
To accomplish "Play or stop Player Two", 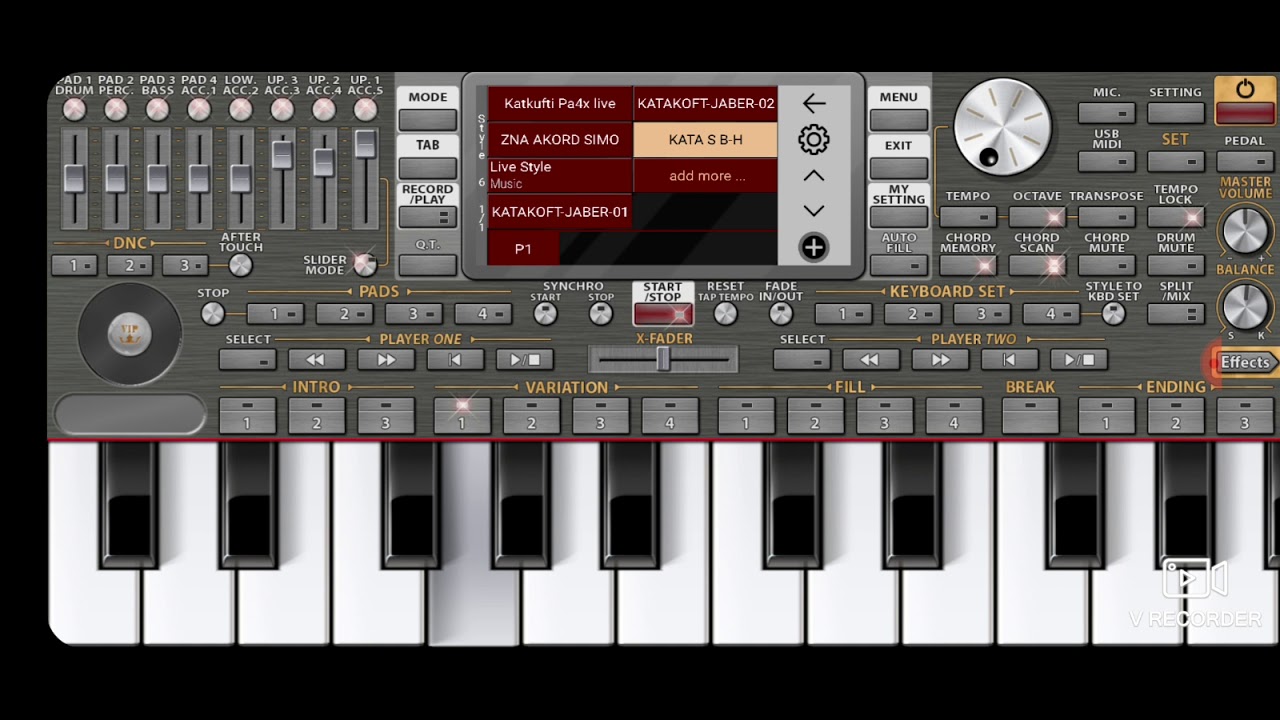I will [1079, 360].
